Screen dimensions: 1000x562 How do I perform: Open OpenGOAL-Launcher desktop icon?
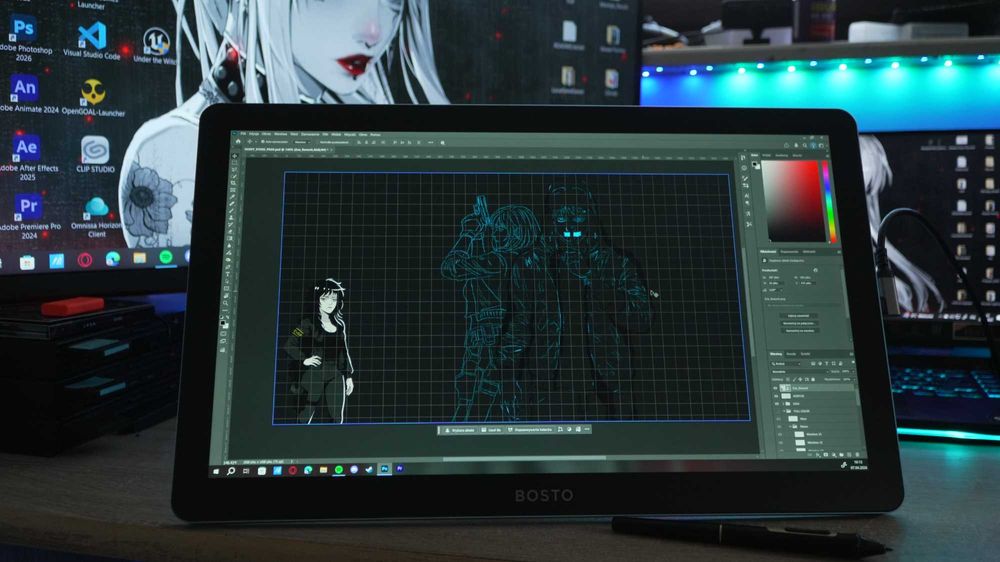click(x=93, y=92)
